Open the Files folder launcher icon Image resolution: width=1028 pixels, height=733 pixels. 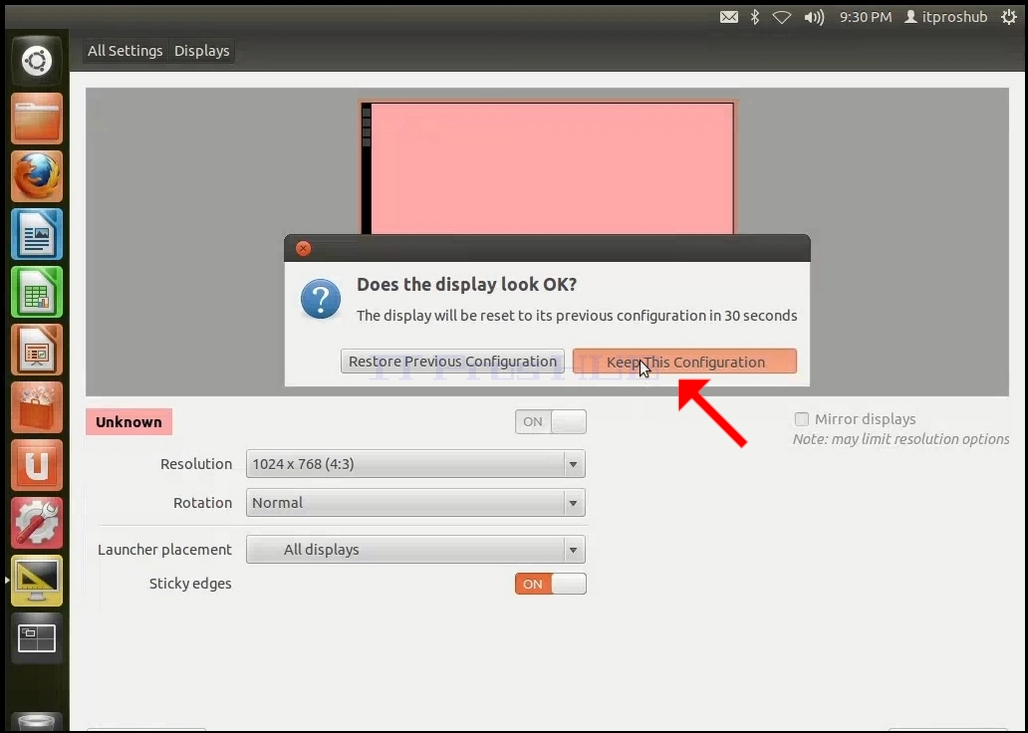pyautogui.click(x=37, y=119)
